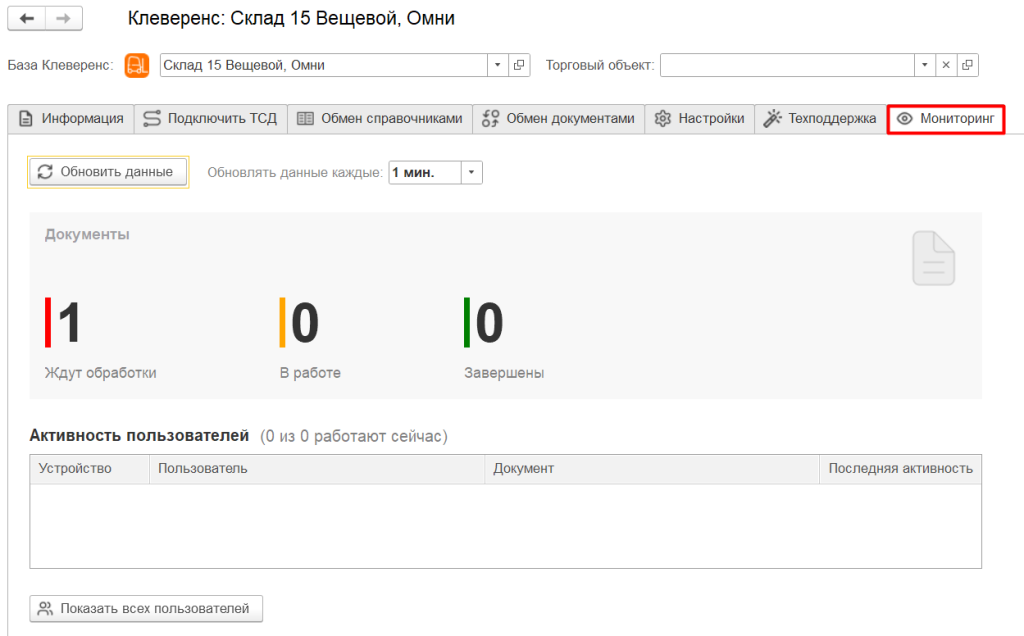Viewport: 1024px width, 636px height.
Task: Click the document icon in Документы panel
Action: coord(933,257)
